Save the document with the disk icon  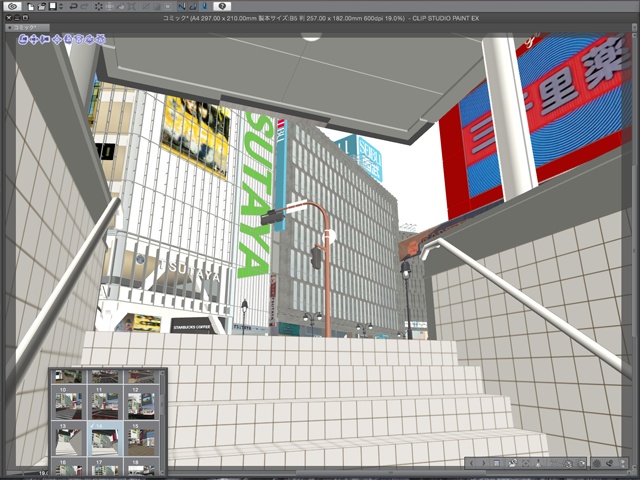click(x=53, y=6)
